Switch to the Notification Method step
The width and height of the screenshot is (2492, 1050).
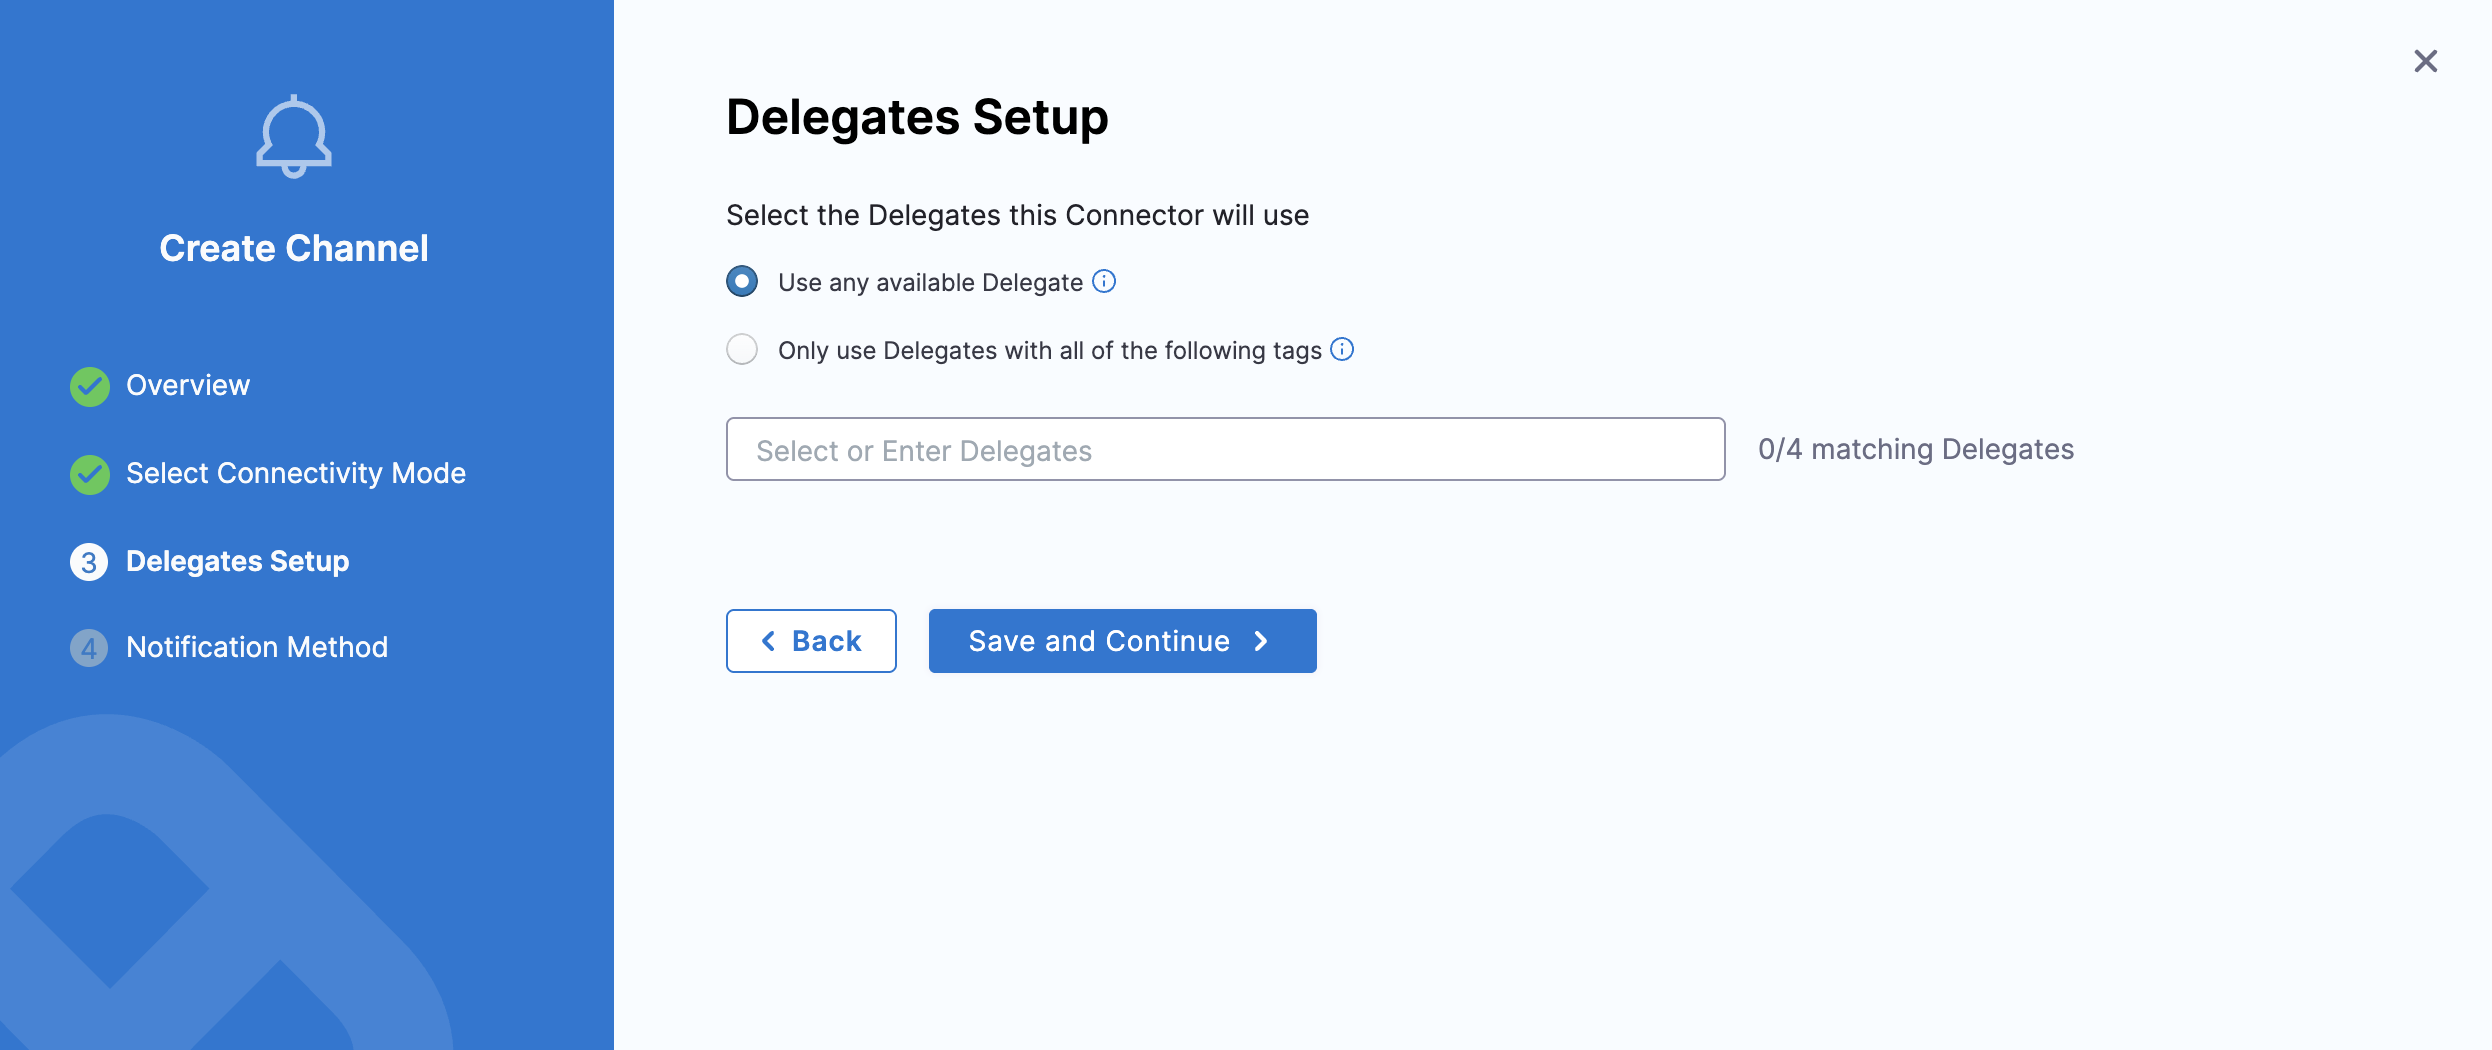[256, 647]
